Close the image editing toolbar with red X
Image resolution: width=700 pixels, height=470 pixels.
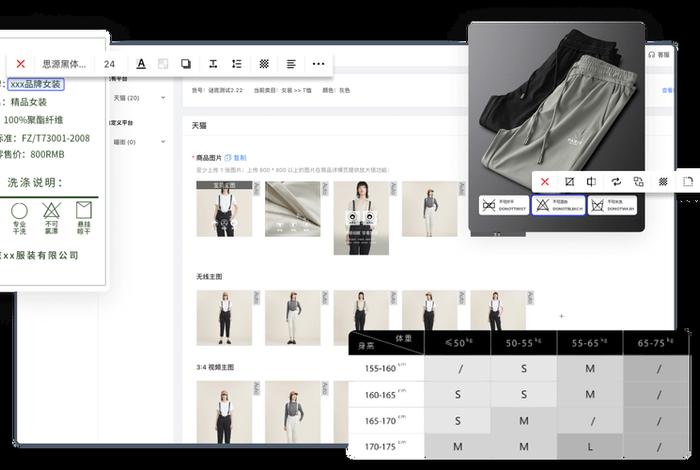(x=545, y=182)
